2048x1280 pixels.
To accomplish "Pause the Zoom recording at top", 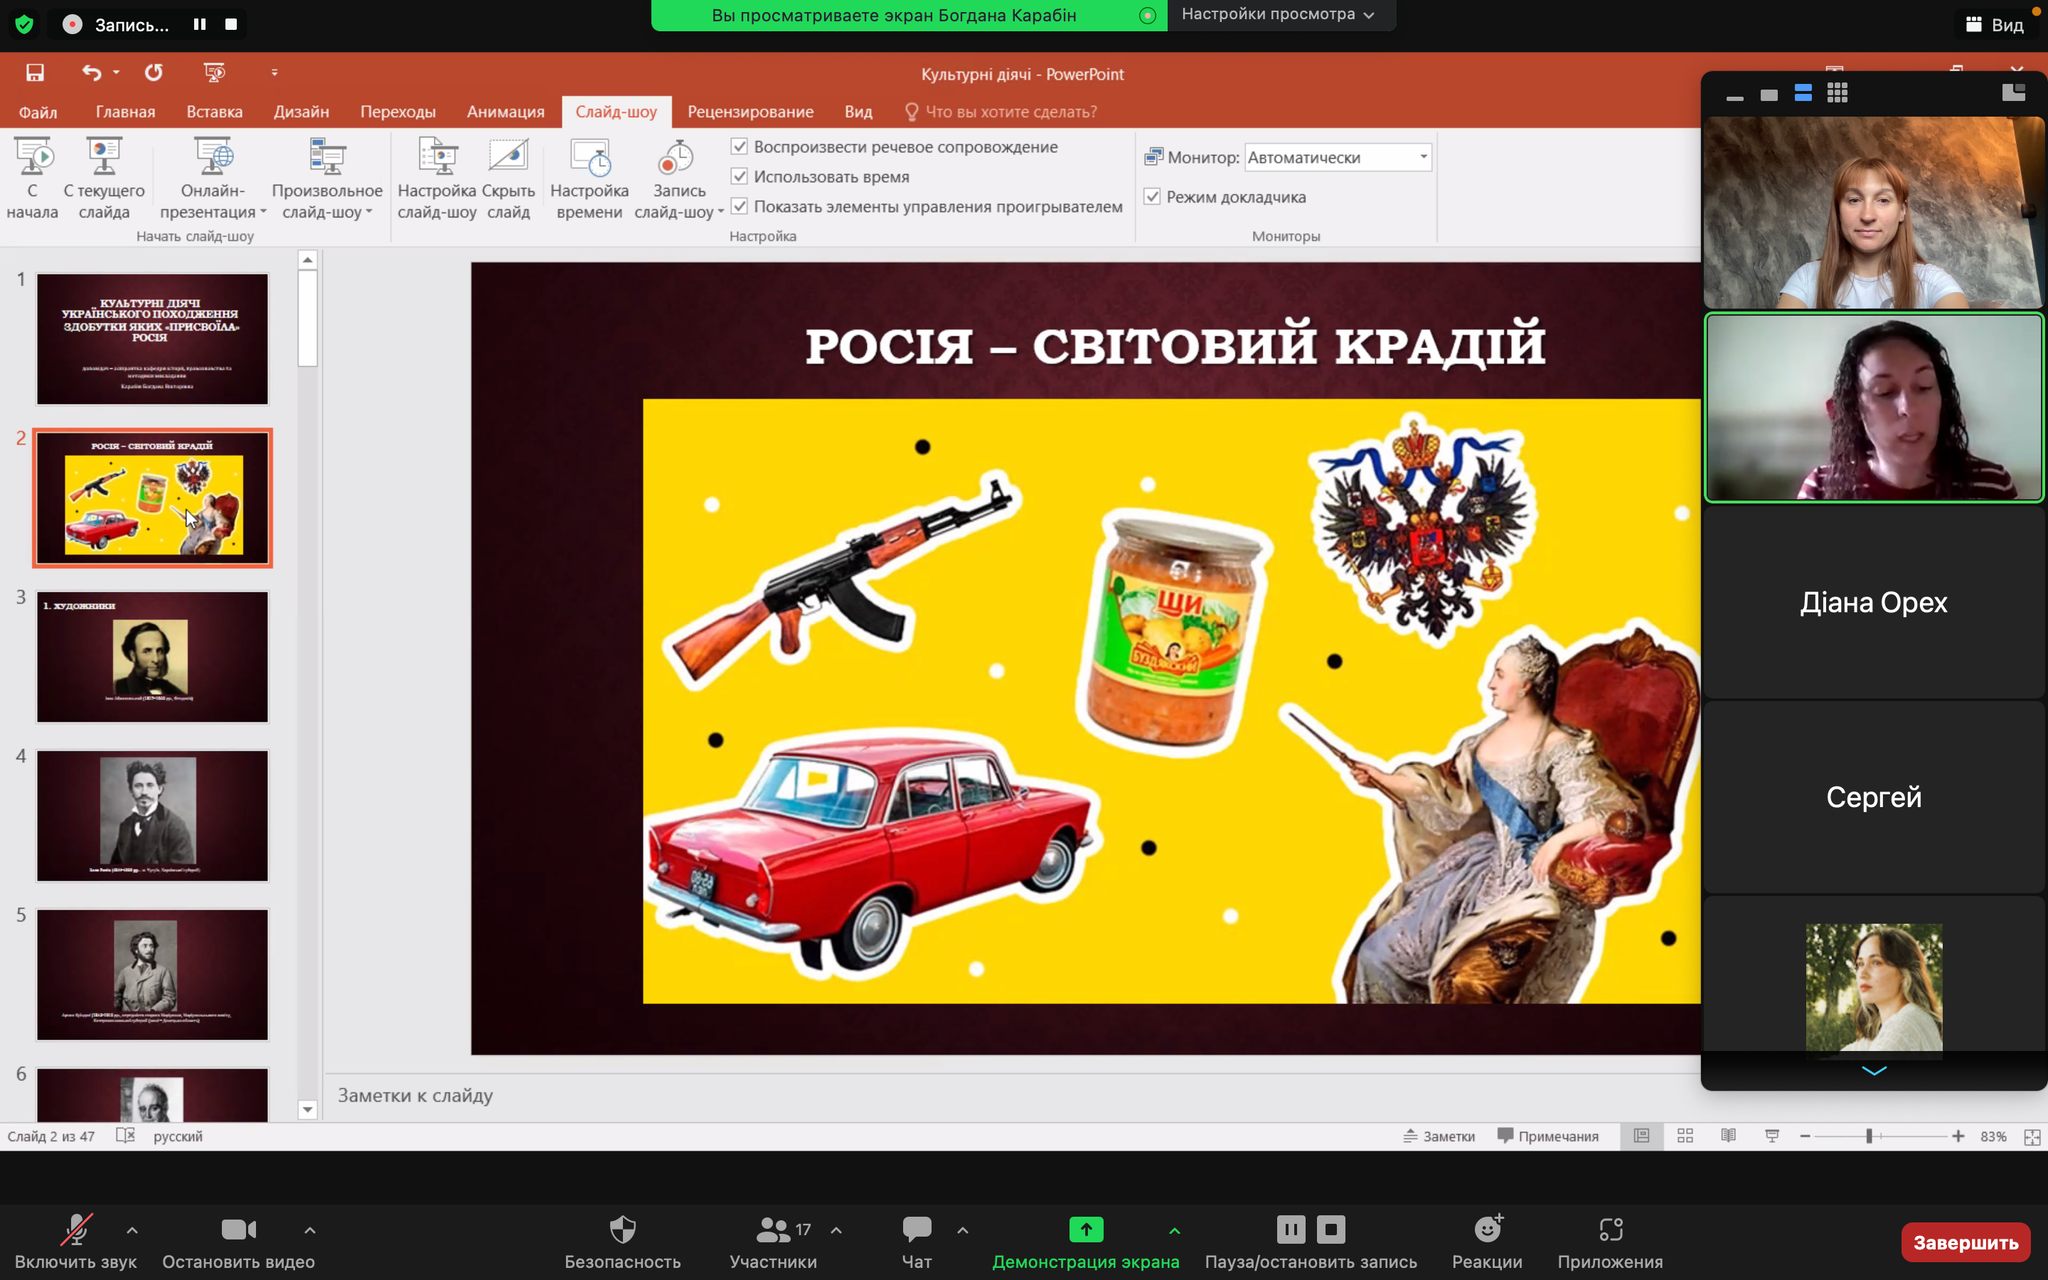I will 200,24.
